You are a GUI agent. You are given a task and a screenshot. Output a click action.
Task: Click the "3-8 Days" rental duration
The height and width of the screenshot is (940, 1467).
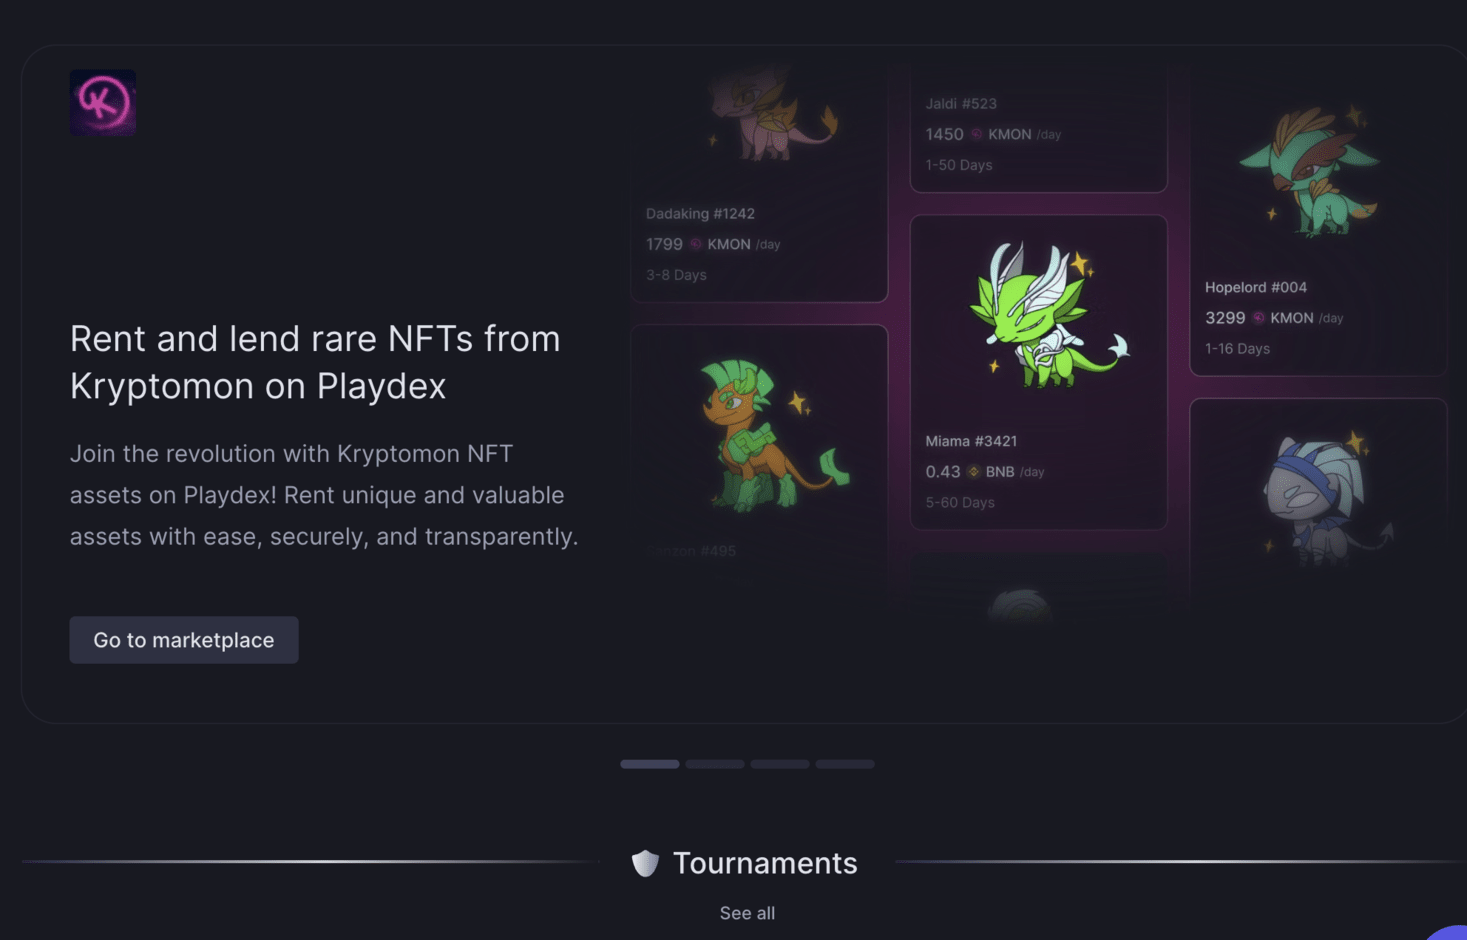coord(676,275)
